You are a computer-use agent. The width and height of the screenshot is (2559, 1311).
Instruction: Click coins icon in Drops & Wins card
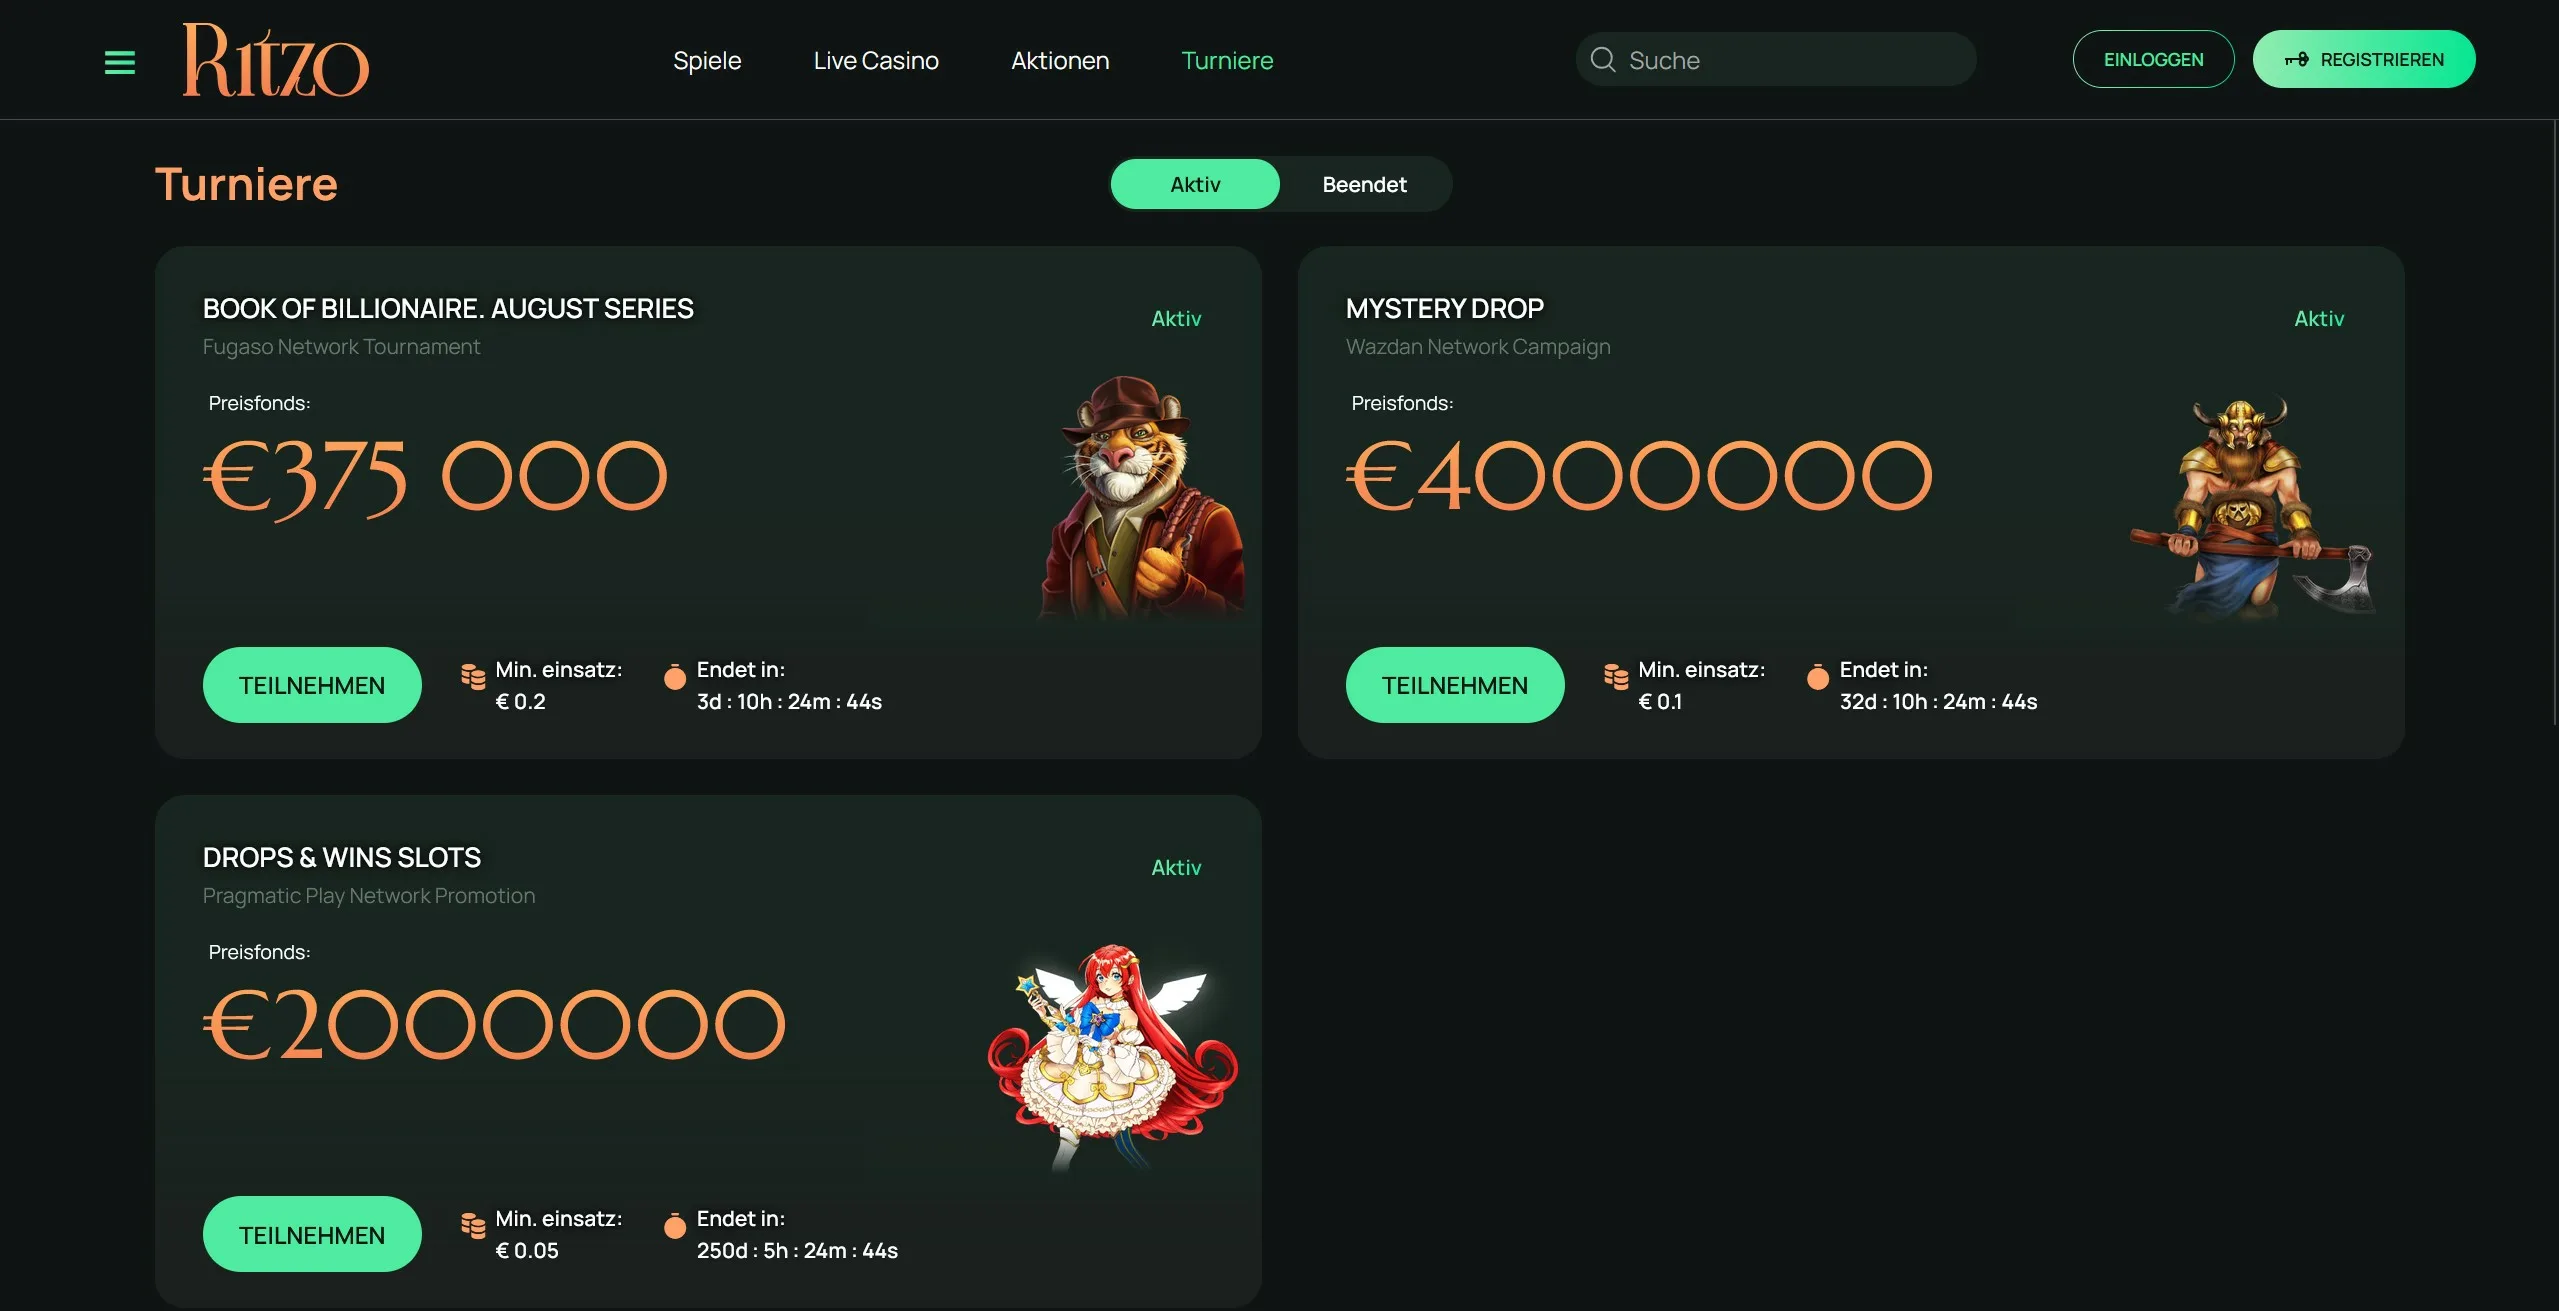point(473,1225)
